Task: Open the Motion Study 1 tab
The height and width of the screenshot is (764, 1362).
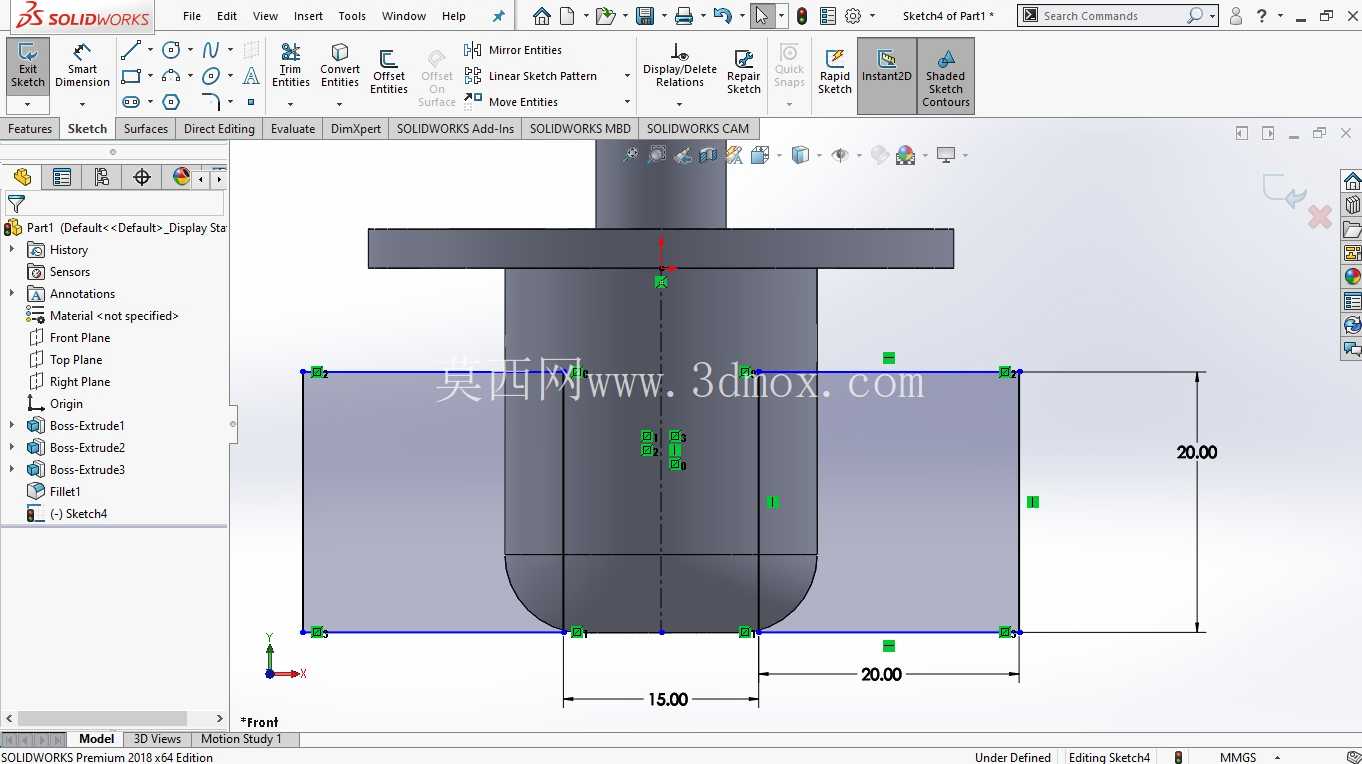Action: (x=241, y=739)
